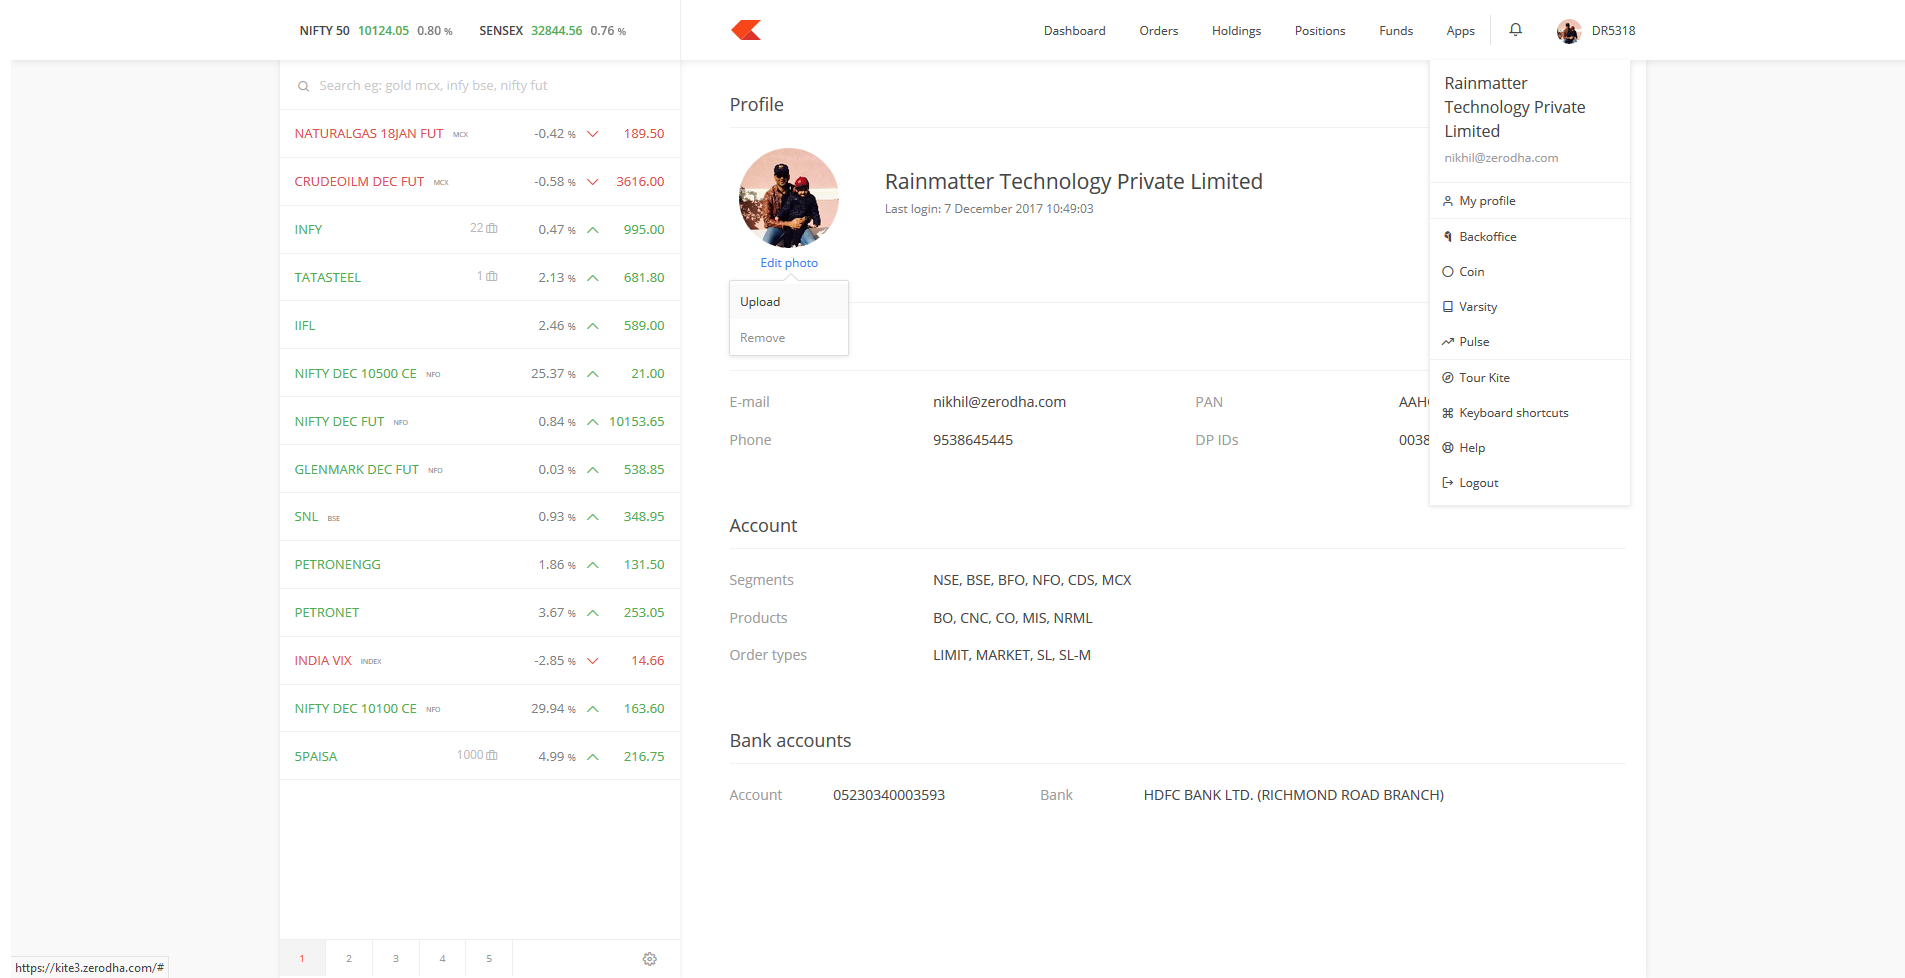Image resolution: width=1905 pixels, height=978 pixels.
Task: Select NIFTY DEC FUT instrument row
Action: 480,421
